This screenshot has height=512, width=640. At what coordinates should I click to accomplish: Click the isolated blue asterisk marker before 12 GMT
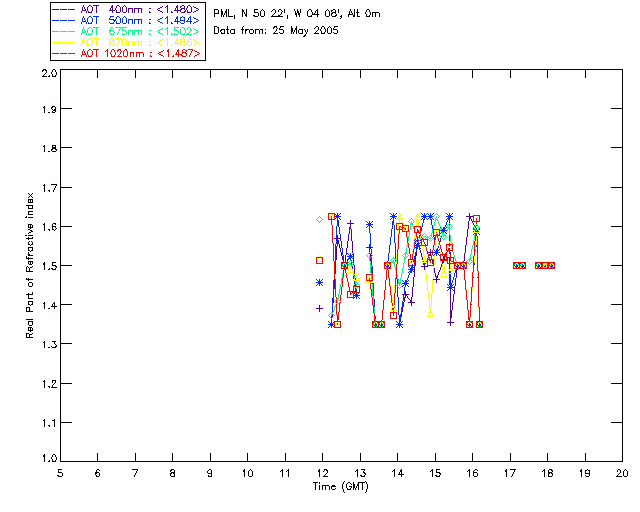[320, 283]
